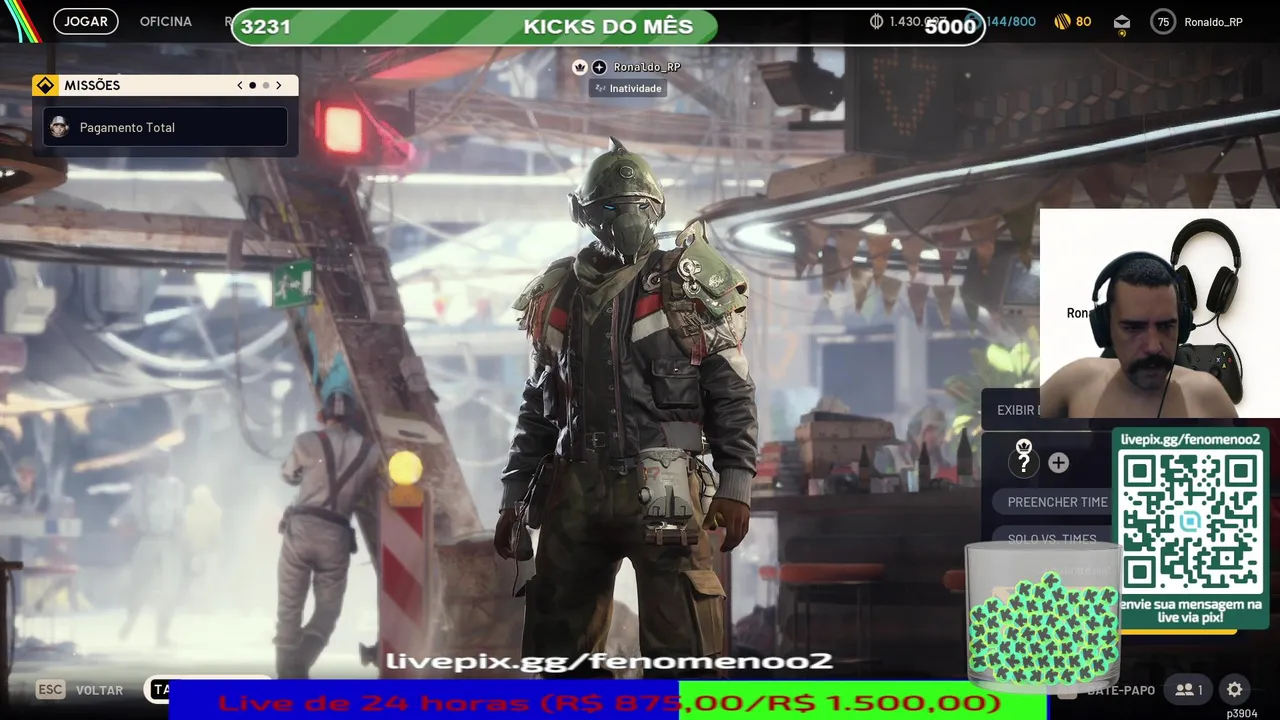The height and width of the screenshot is (720, 1280).
Task: Select the second missions page dot
Action: 265,86
